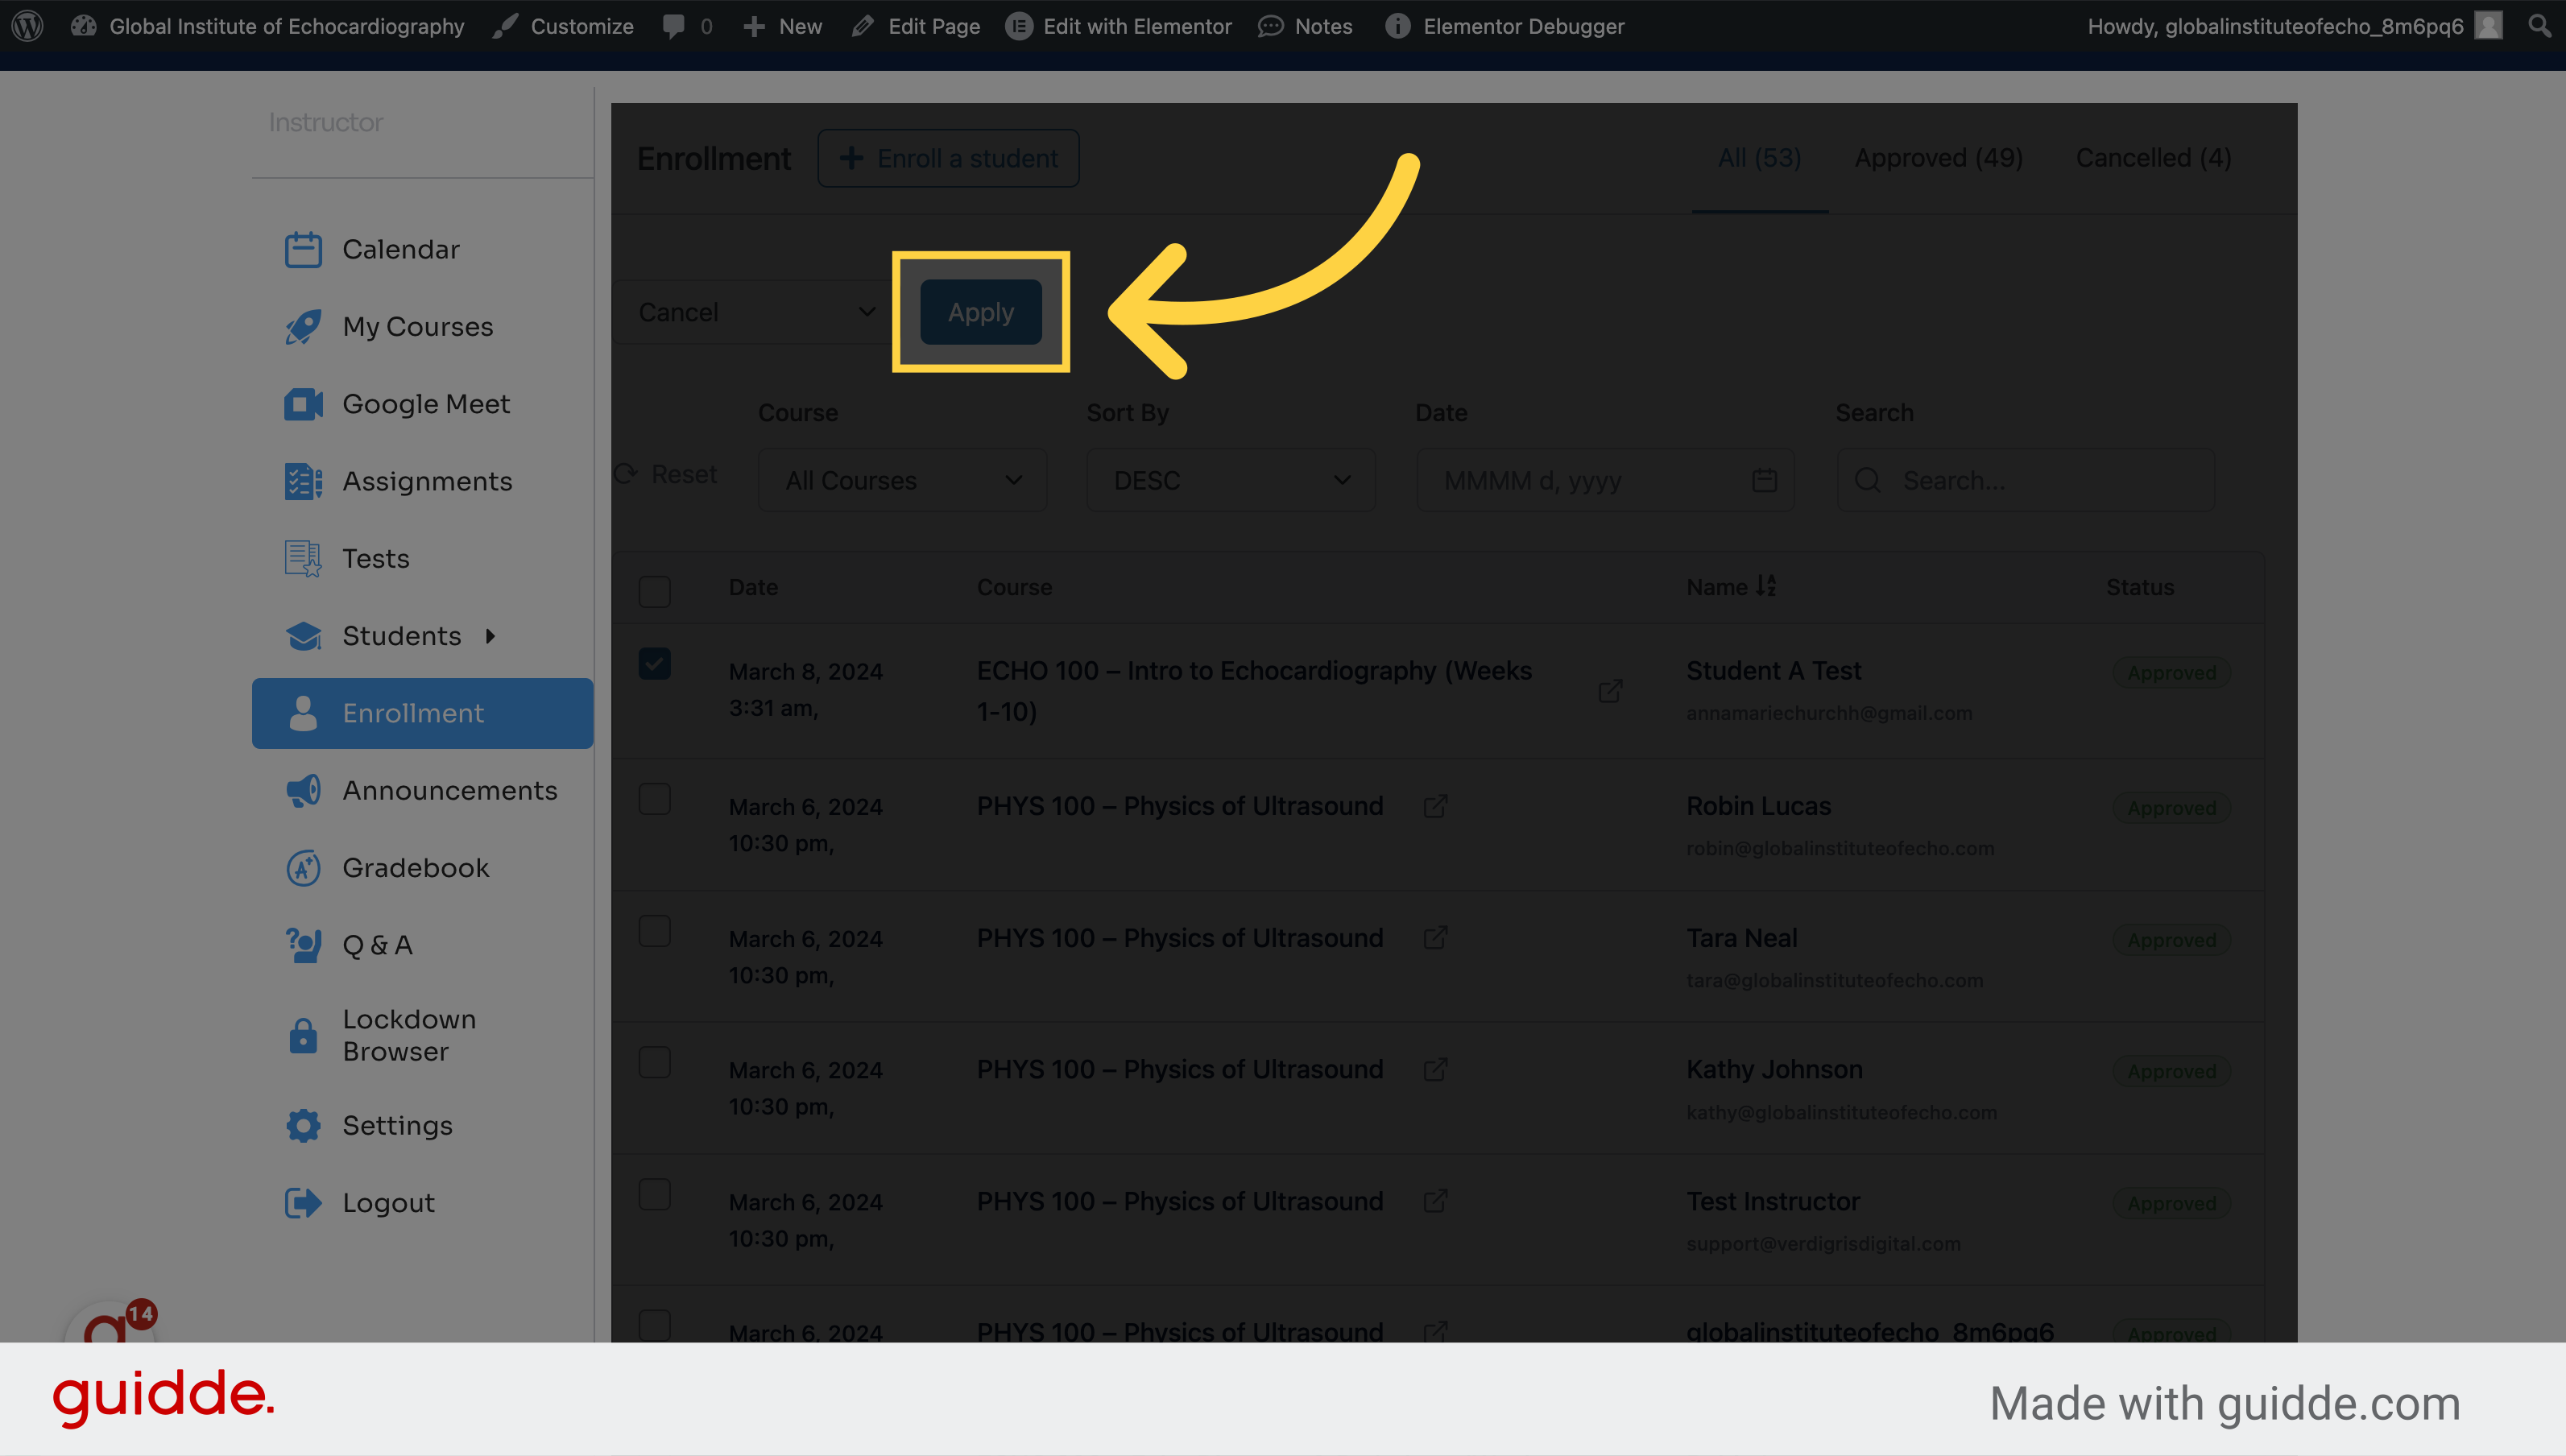Click ECHO 100 – Intro to Echocardiography title
Image resolution: width=2566 pixels, height=1456 pixels.
pyautogui.click(x=1254, y=691)
